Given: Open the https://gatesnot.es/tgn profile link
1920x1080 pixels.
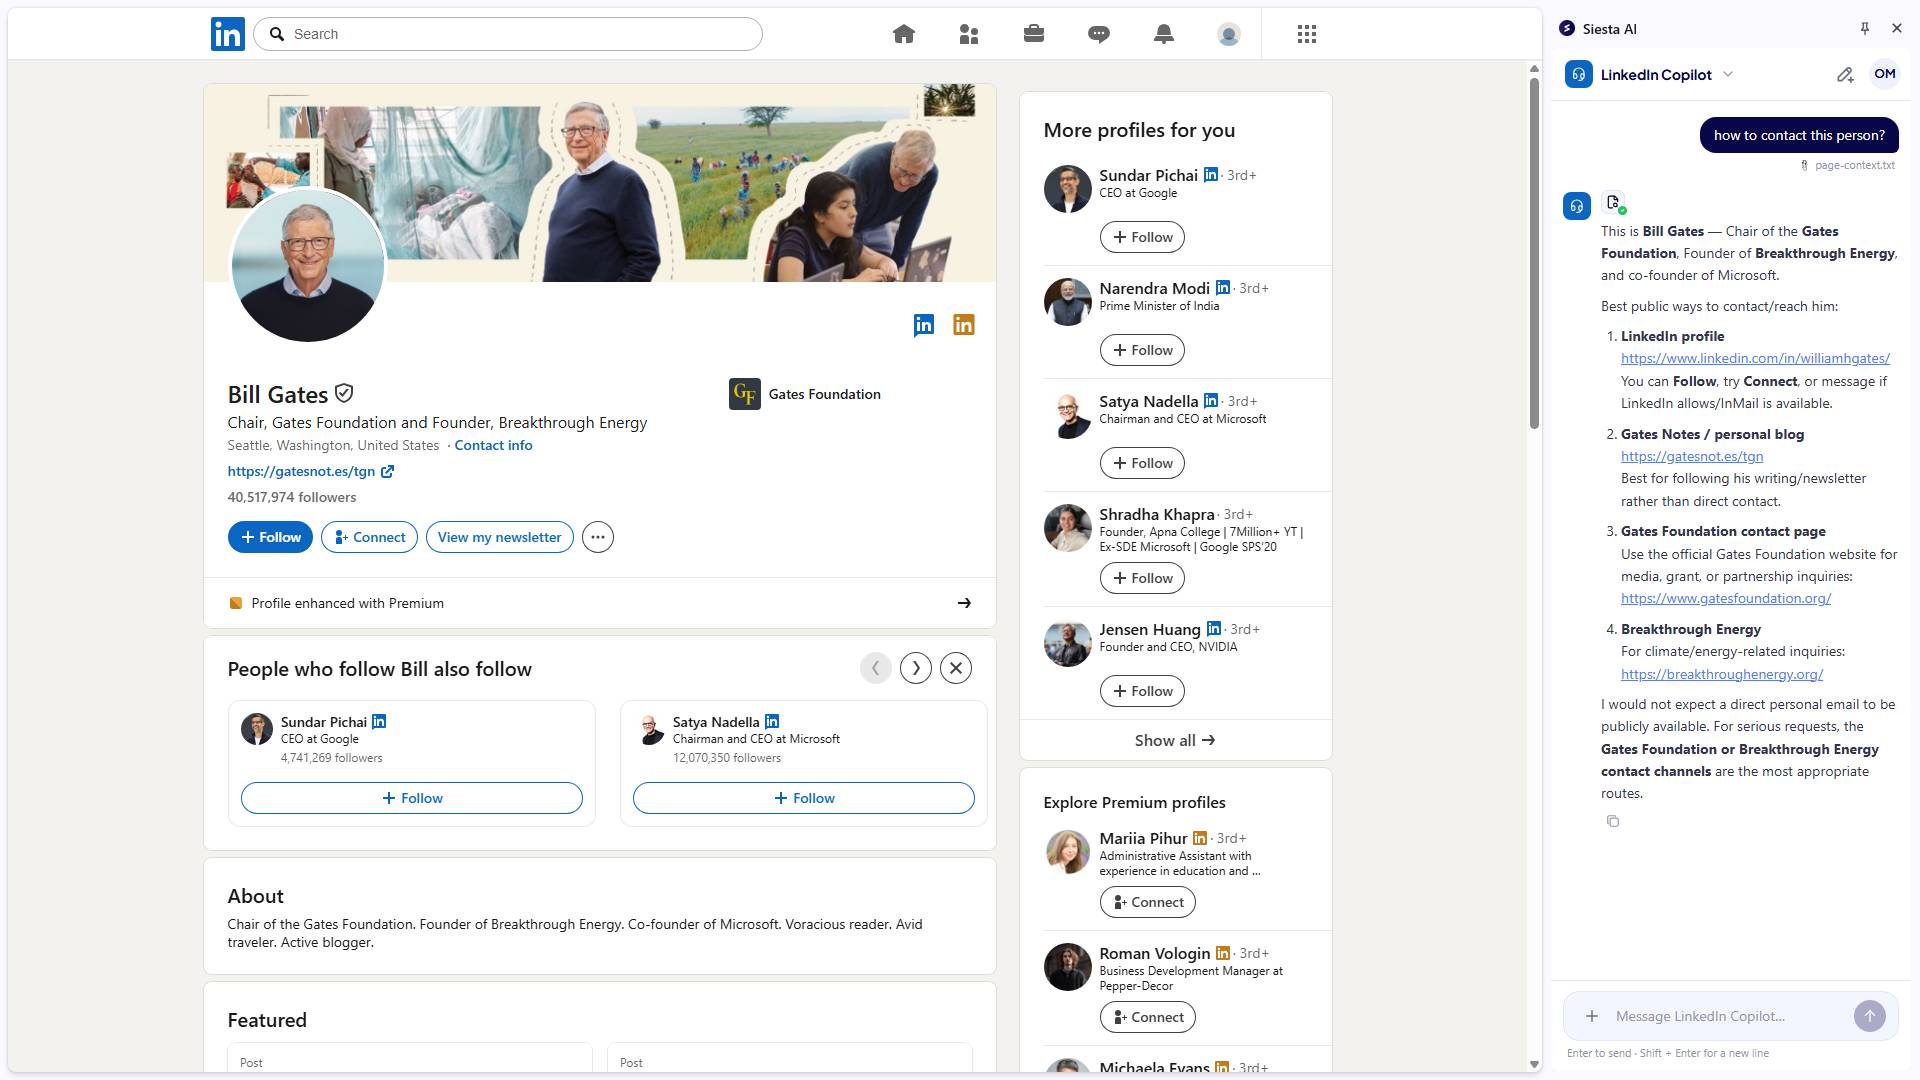Looking at the screenshot, I should pos(301,472).
